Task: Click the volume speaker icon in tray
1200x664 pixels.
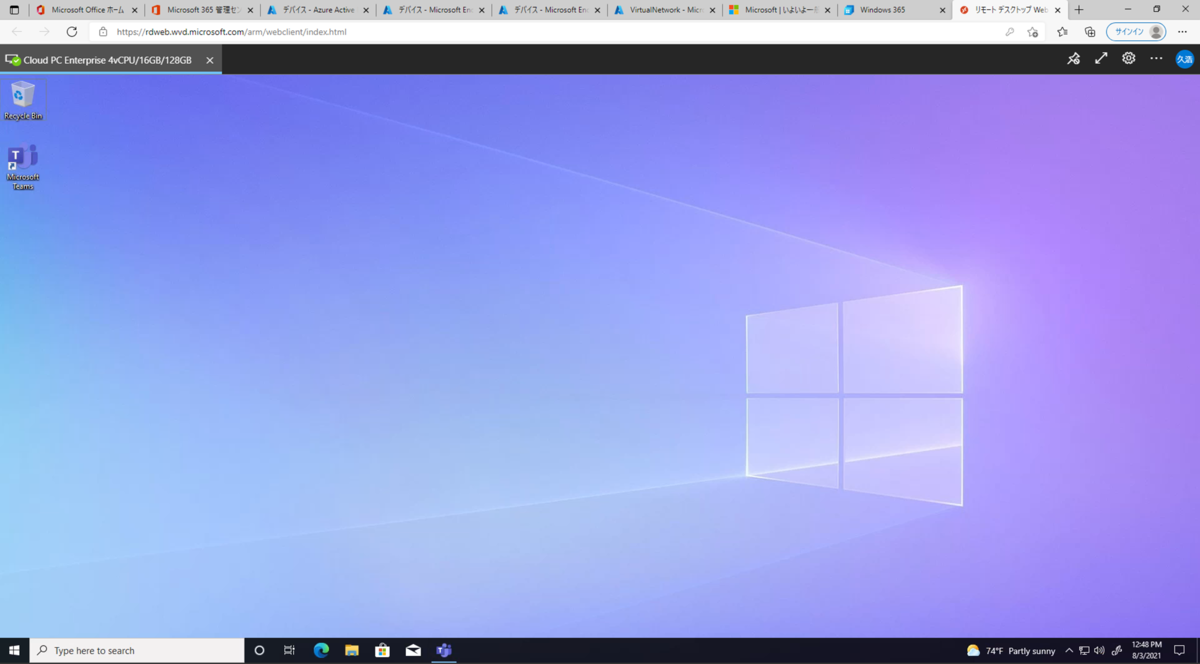Action: click(1100, 651)
